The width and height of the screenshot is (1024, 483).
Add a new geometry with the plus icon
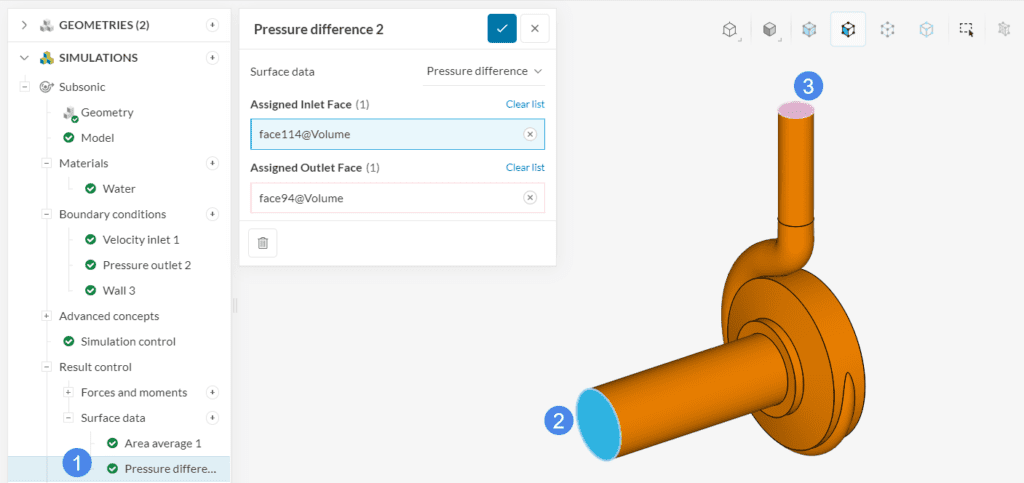[212, 25]
